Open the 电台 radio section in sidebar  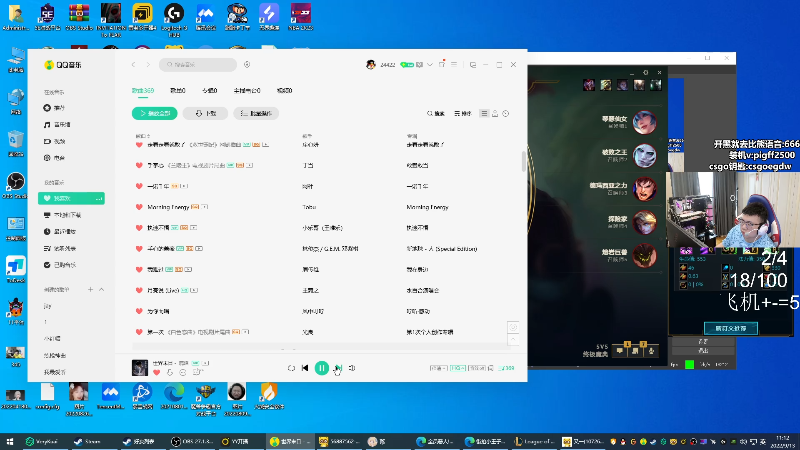coord(55,158)
